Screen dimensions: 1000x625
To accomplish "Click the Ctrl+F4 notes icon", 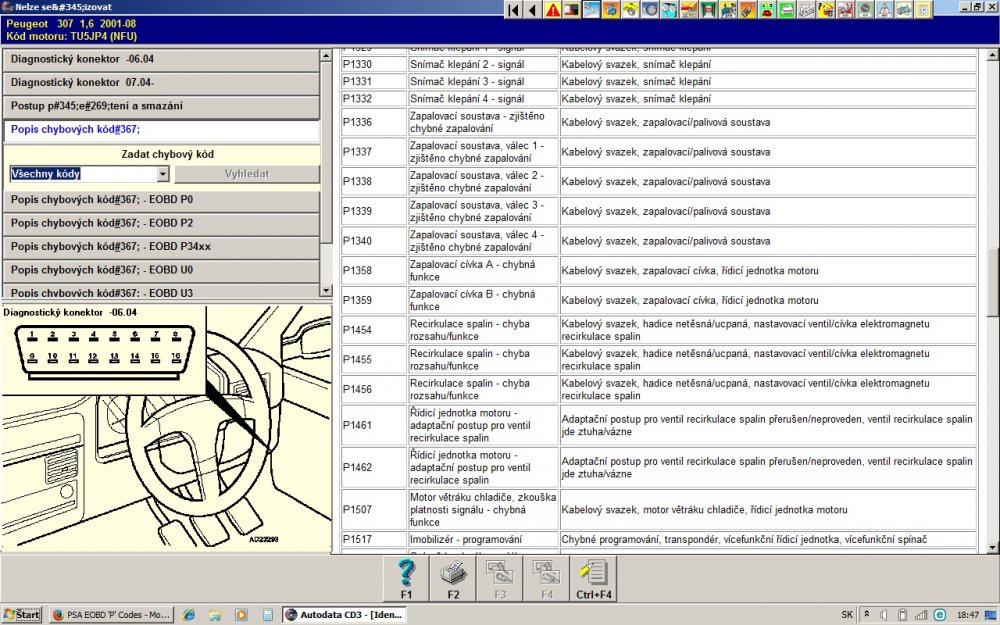I will [x=594, y=578].
